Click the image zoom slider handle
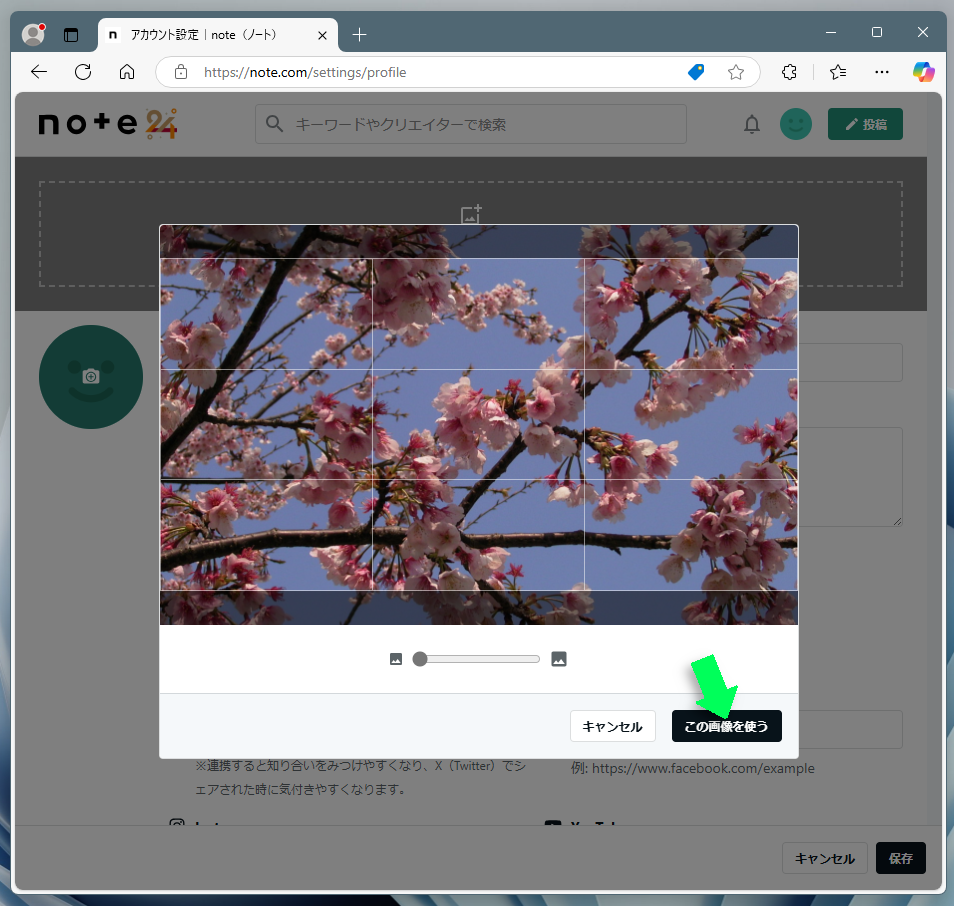The width and height of the screenshot is (954, 906). point(420,659)
